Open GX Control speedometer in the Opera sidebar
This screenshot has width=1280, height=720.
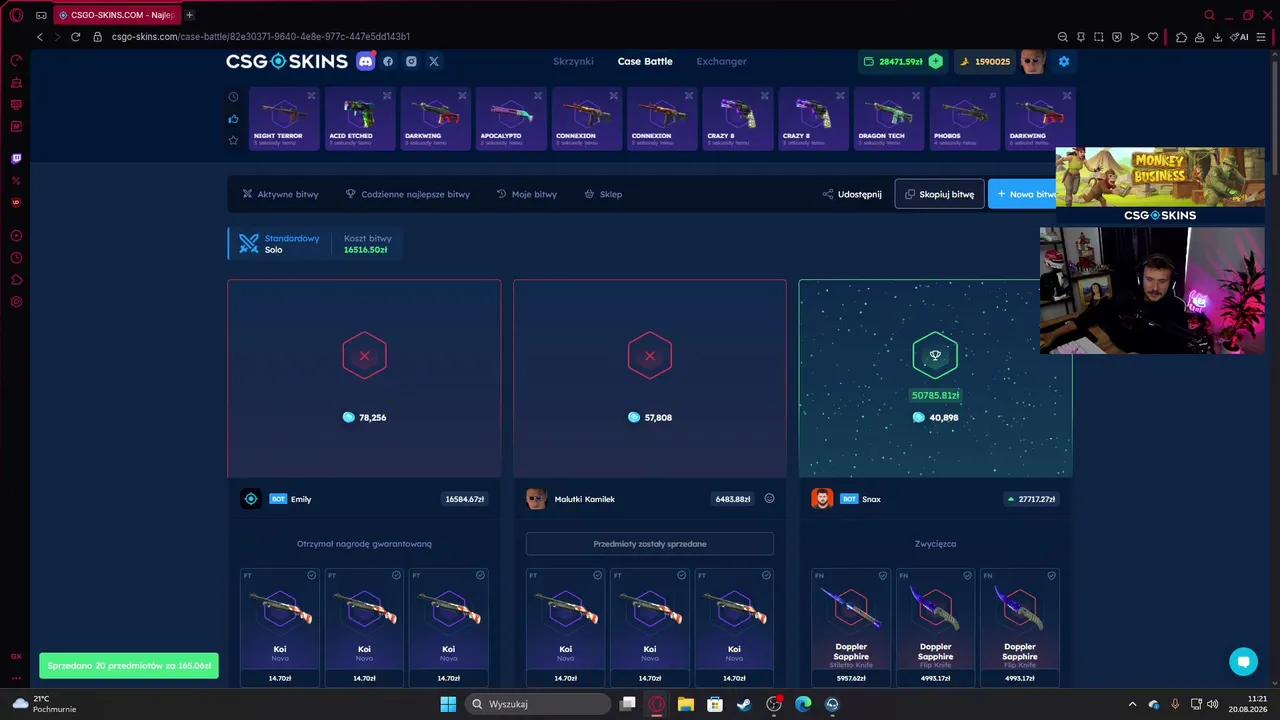[x=16, y=60]
